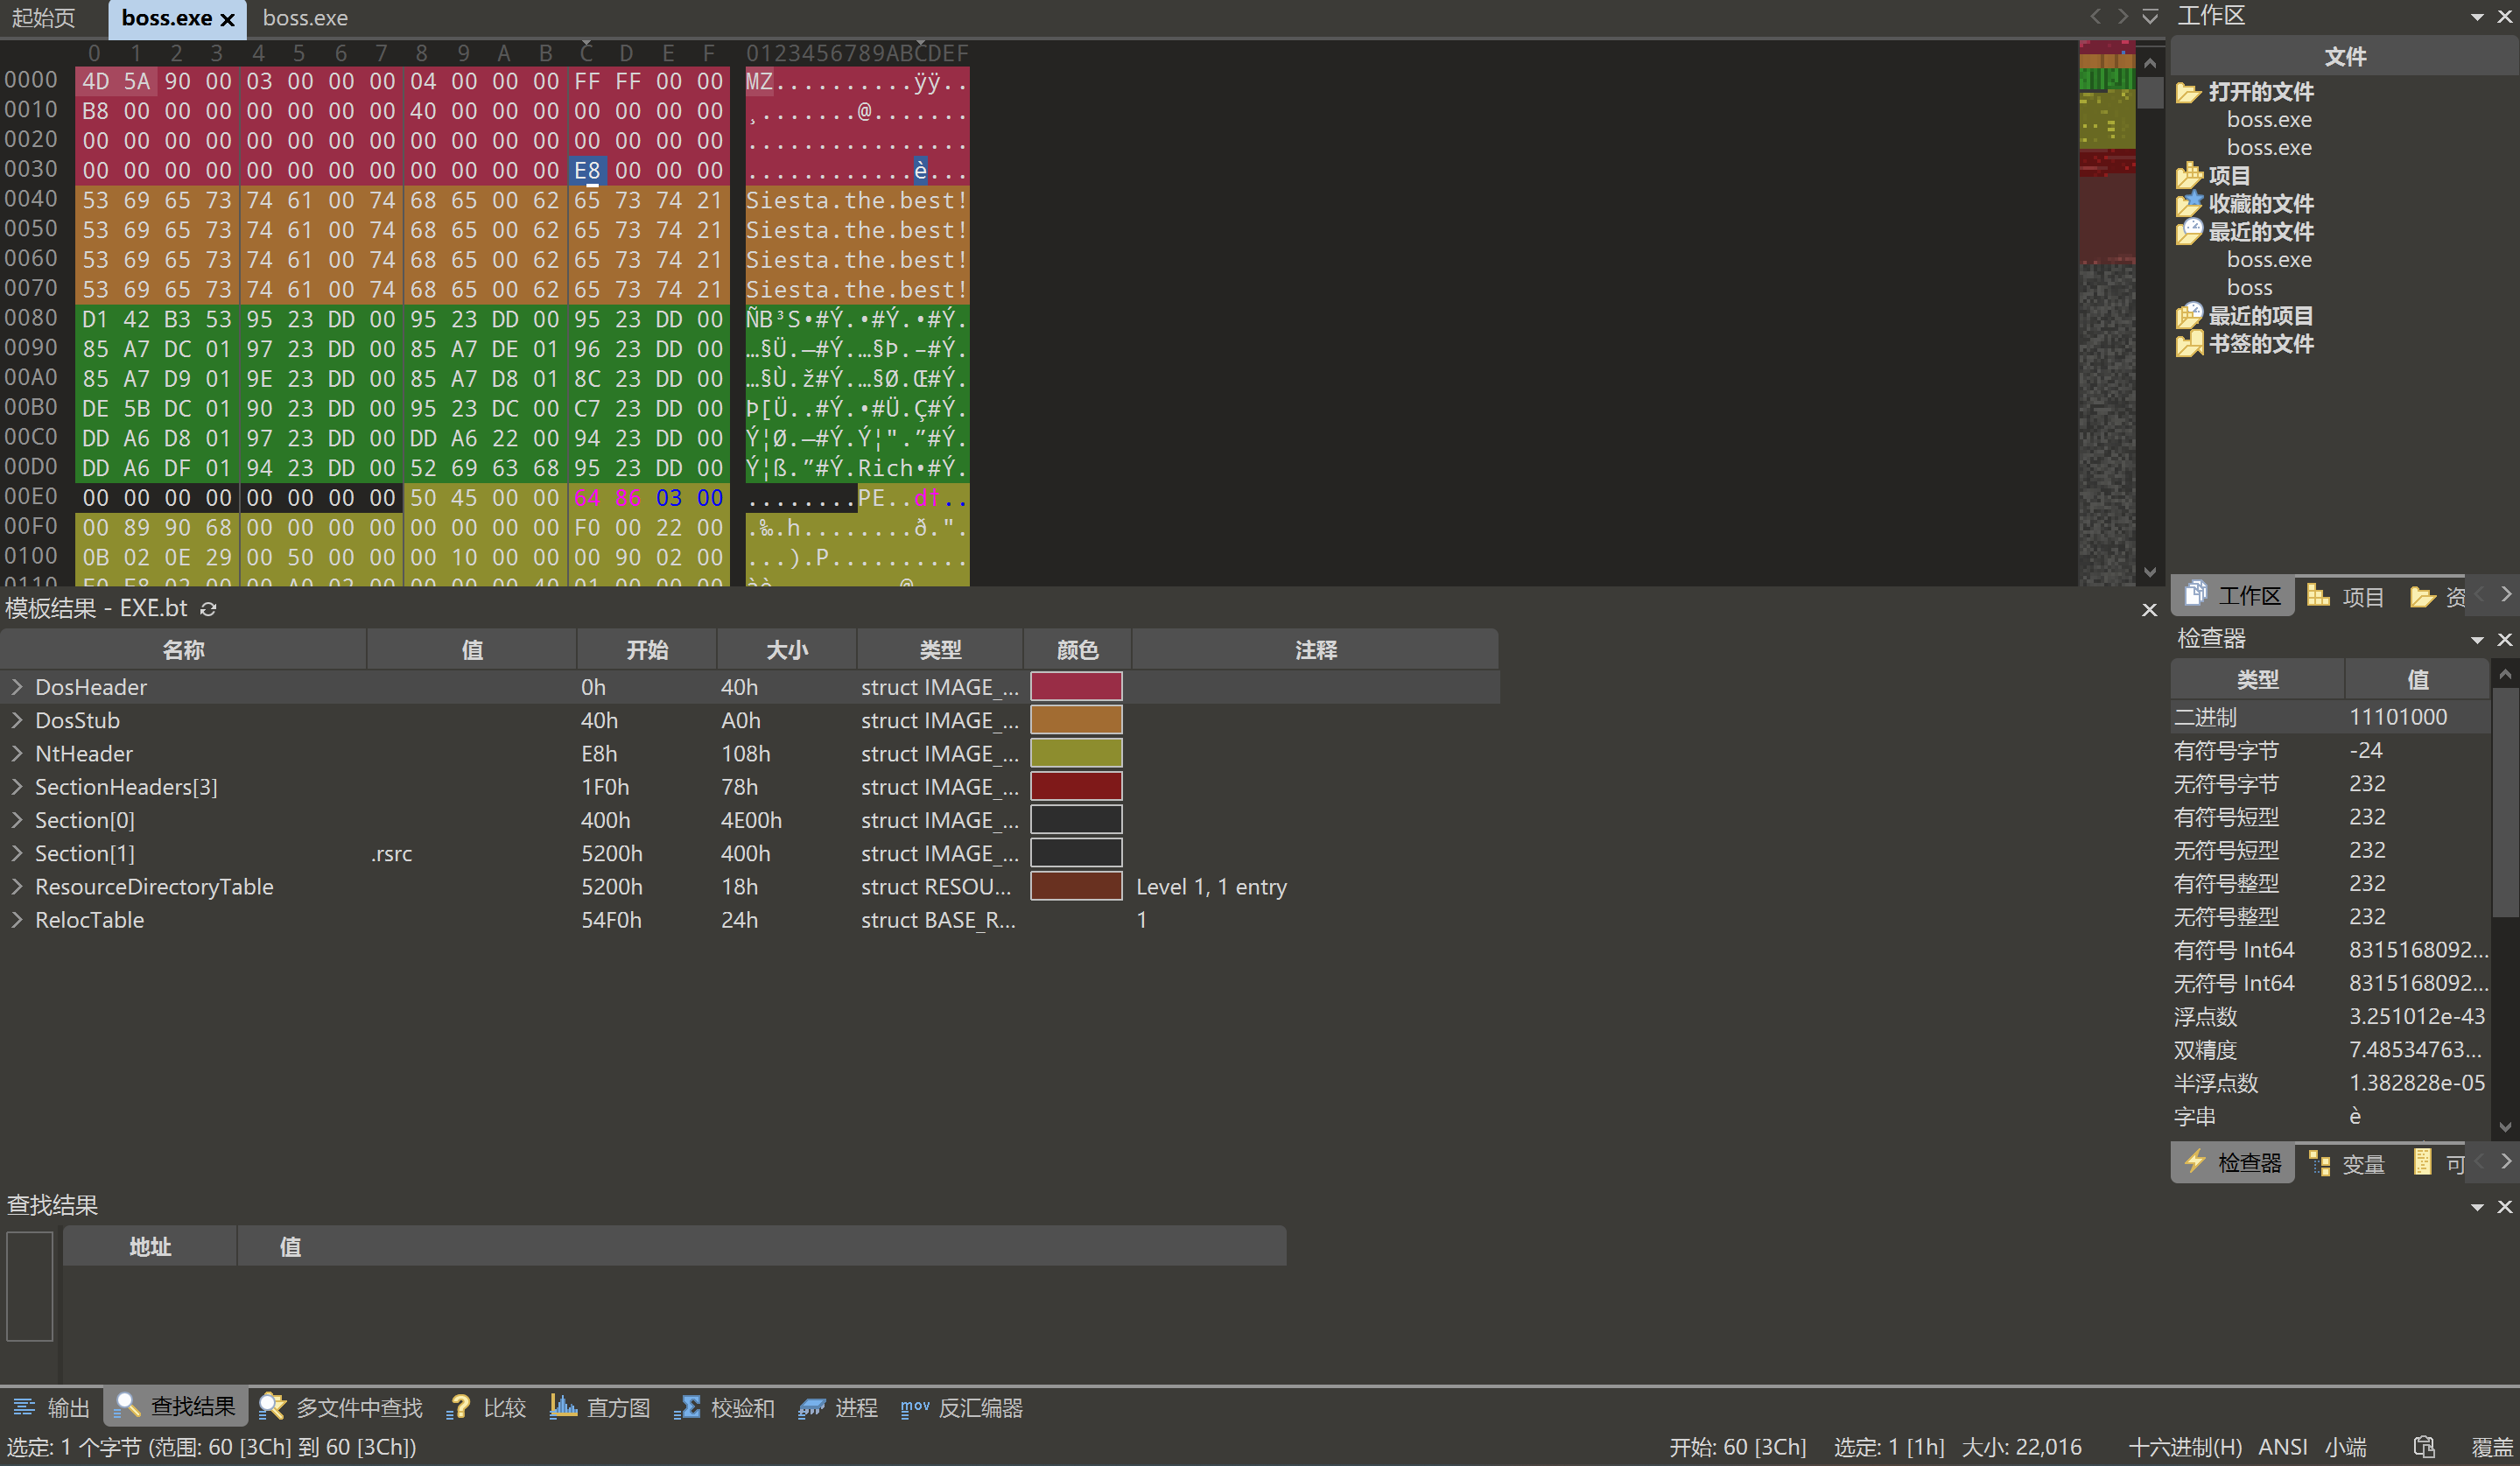2520x1466 pixels.
Task: Close the active boss.exe tab
Action: pyautogui.click(x=227, y=19)
